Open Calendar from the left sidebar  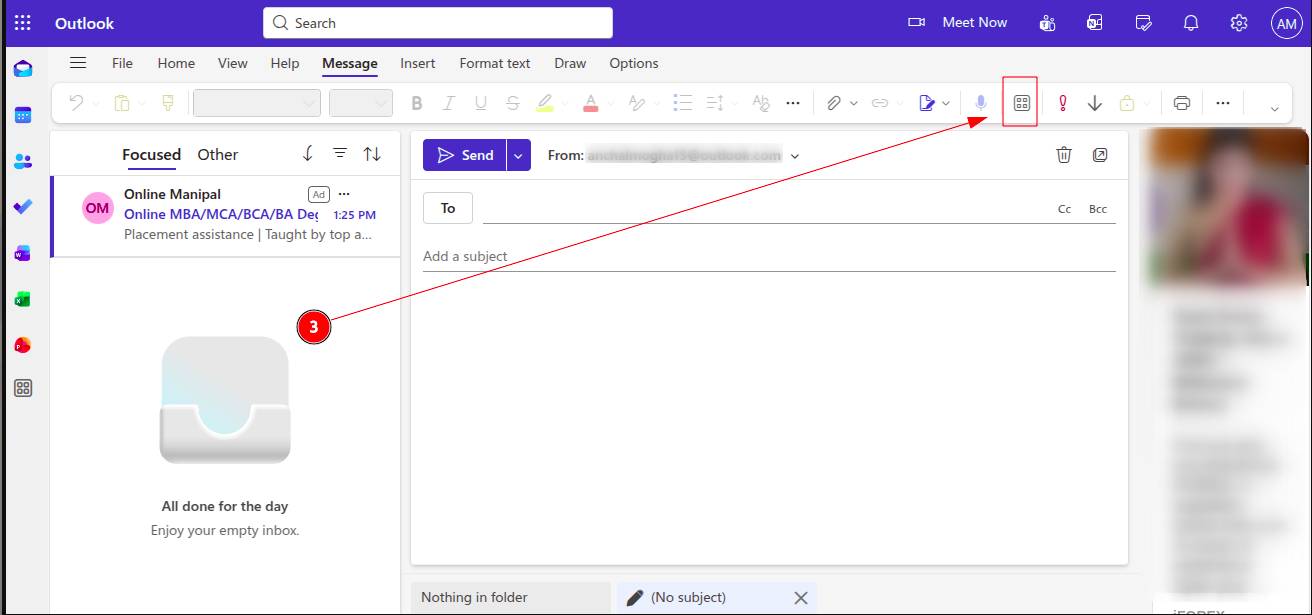coord(23,115)
